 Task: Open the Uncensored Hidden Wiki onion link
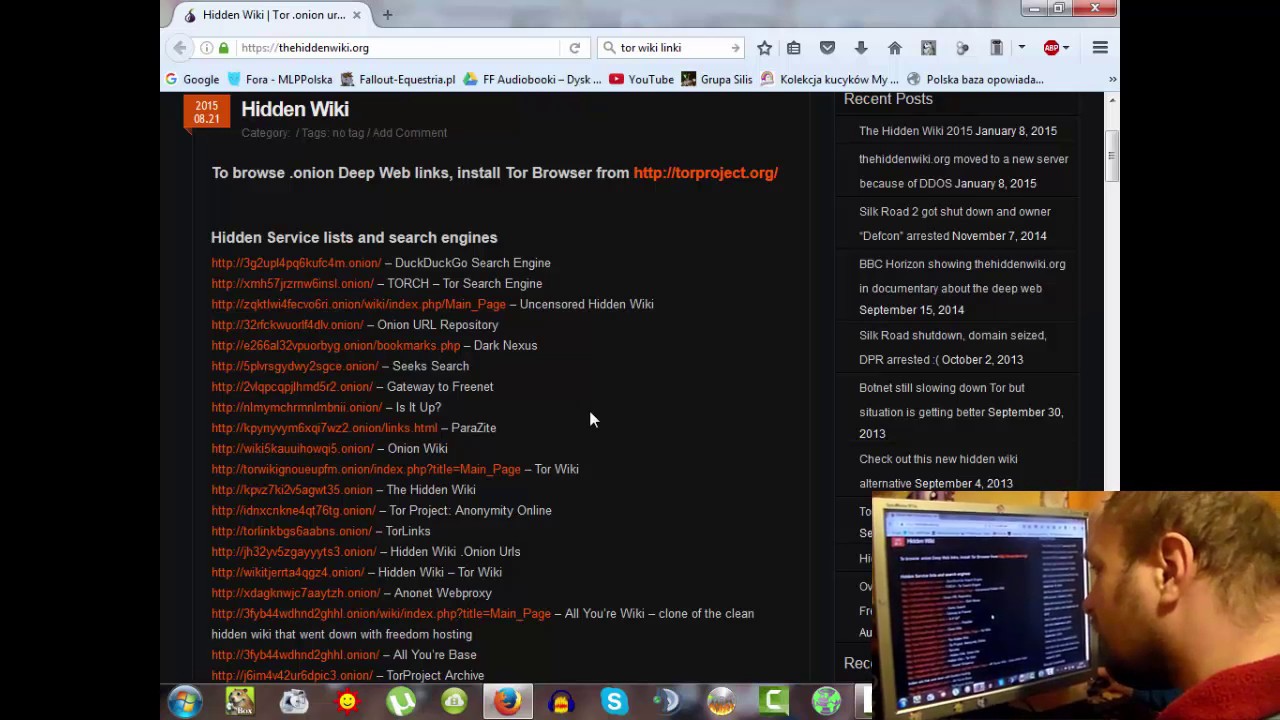[x=358, y=304]
